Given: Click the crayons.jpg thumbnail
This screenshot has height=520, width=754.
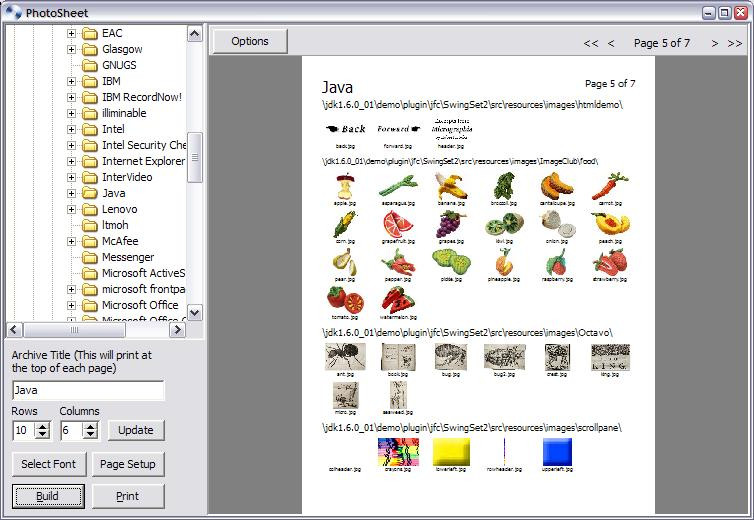Looking at the screenshot, I should (x=398, y=452).
